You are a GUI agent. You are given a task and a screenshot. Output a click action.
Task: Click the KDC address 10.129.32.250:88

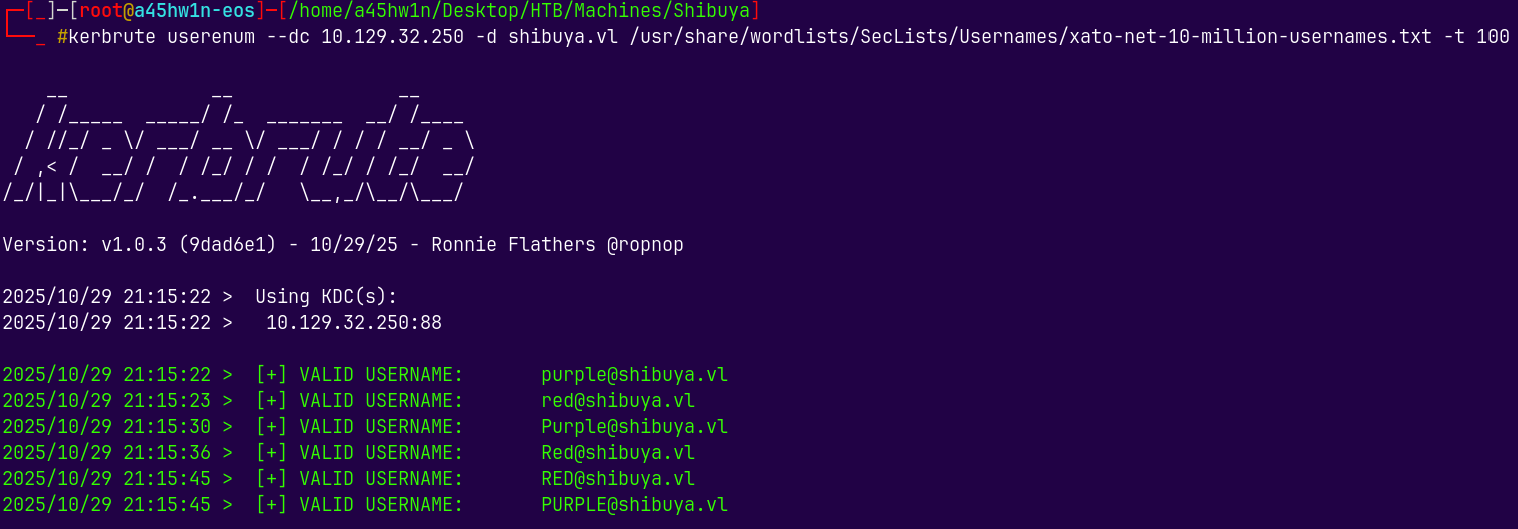[353, 323]
